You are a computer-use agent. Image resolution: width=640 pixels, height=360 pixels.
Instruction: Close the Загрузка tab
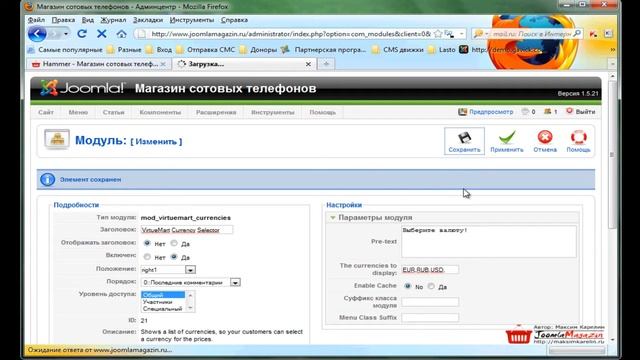click(308, 64)
